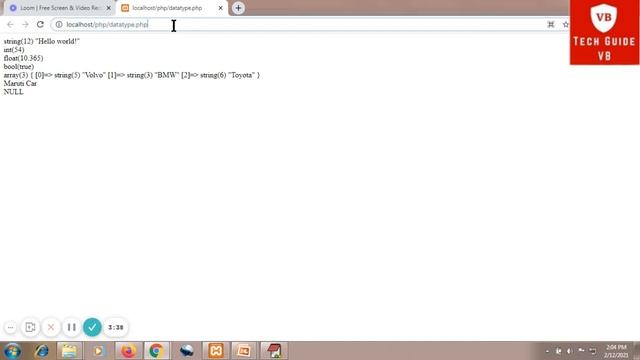Click the address bar URL field
Image resolution: width=640 pixels, height=360 pixels.
tap(302, 24)
